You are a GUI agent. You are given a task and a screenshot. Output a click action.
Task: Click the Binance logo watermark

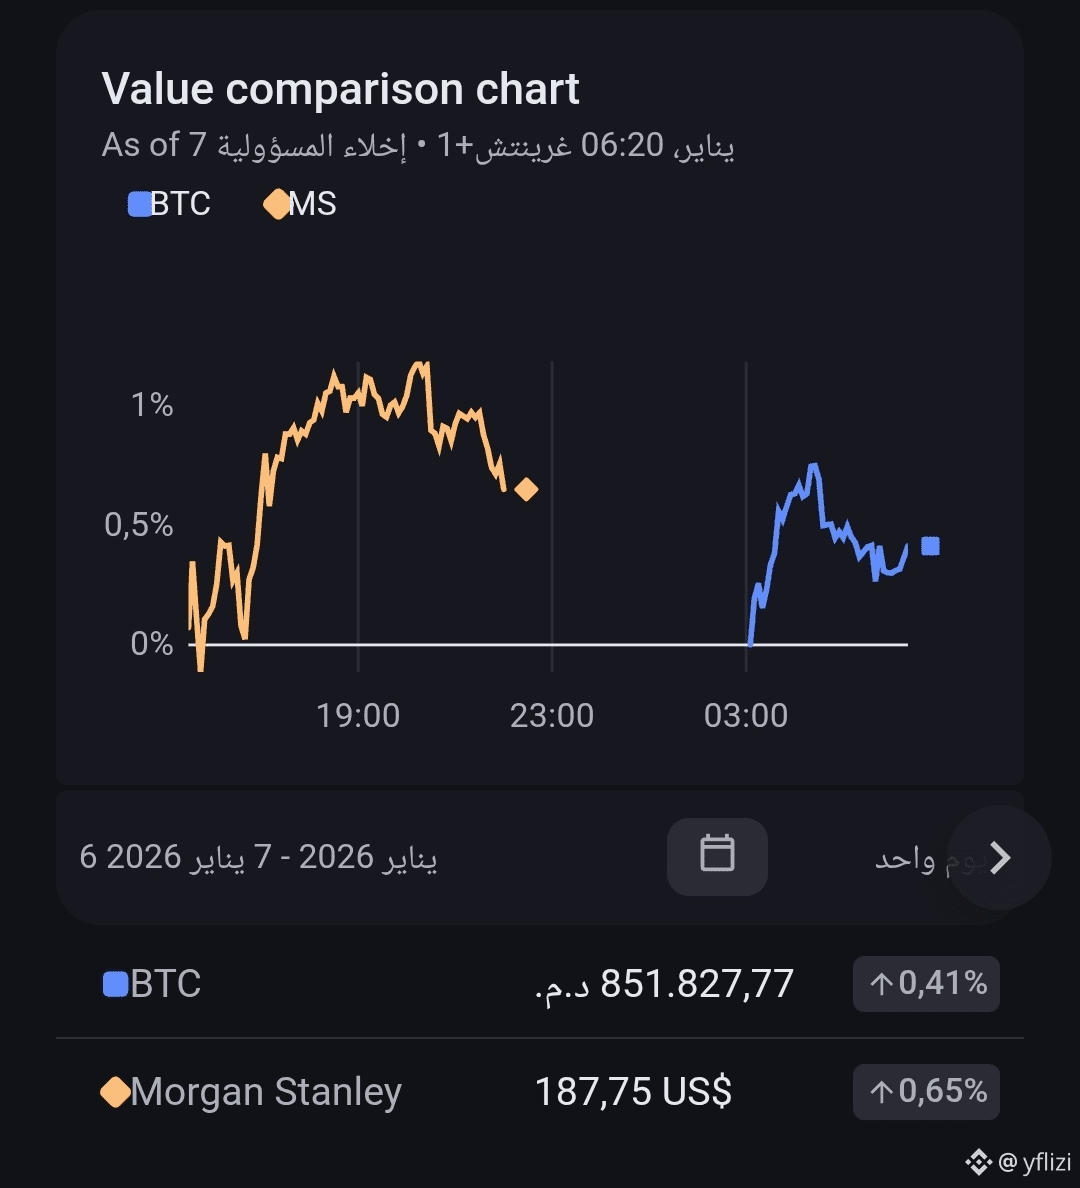[x=977, y=1161]
